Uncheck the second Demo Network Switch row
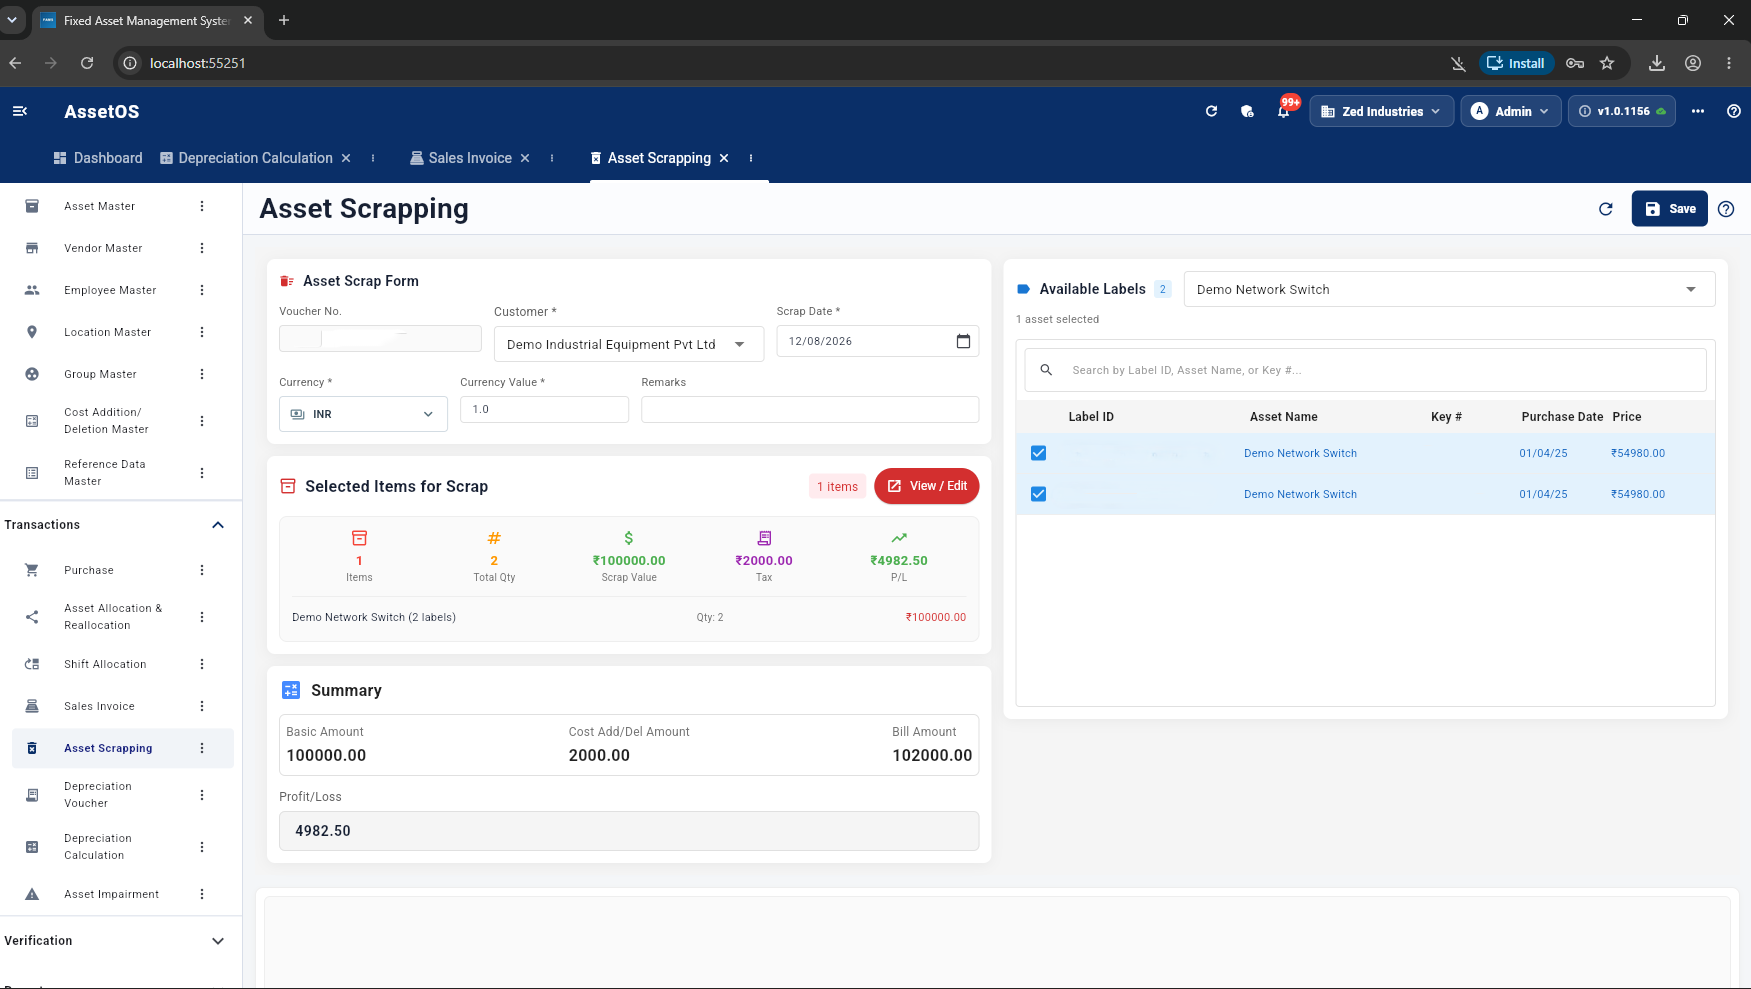Image resolution: width=1751 pixels, height=989 pixels. pyautogui.click(x=1039, y=494)
